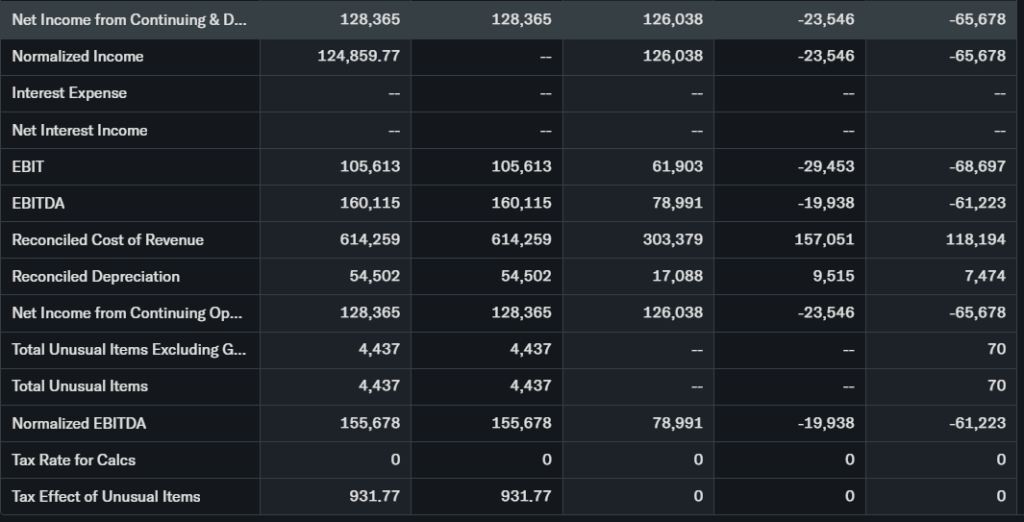Click the Normalized EBITDA row label
Viewport: 1024px width, 522px height.
[x=79, y=423]
